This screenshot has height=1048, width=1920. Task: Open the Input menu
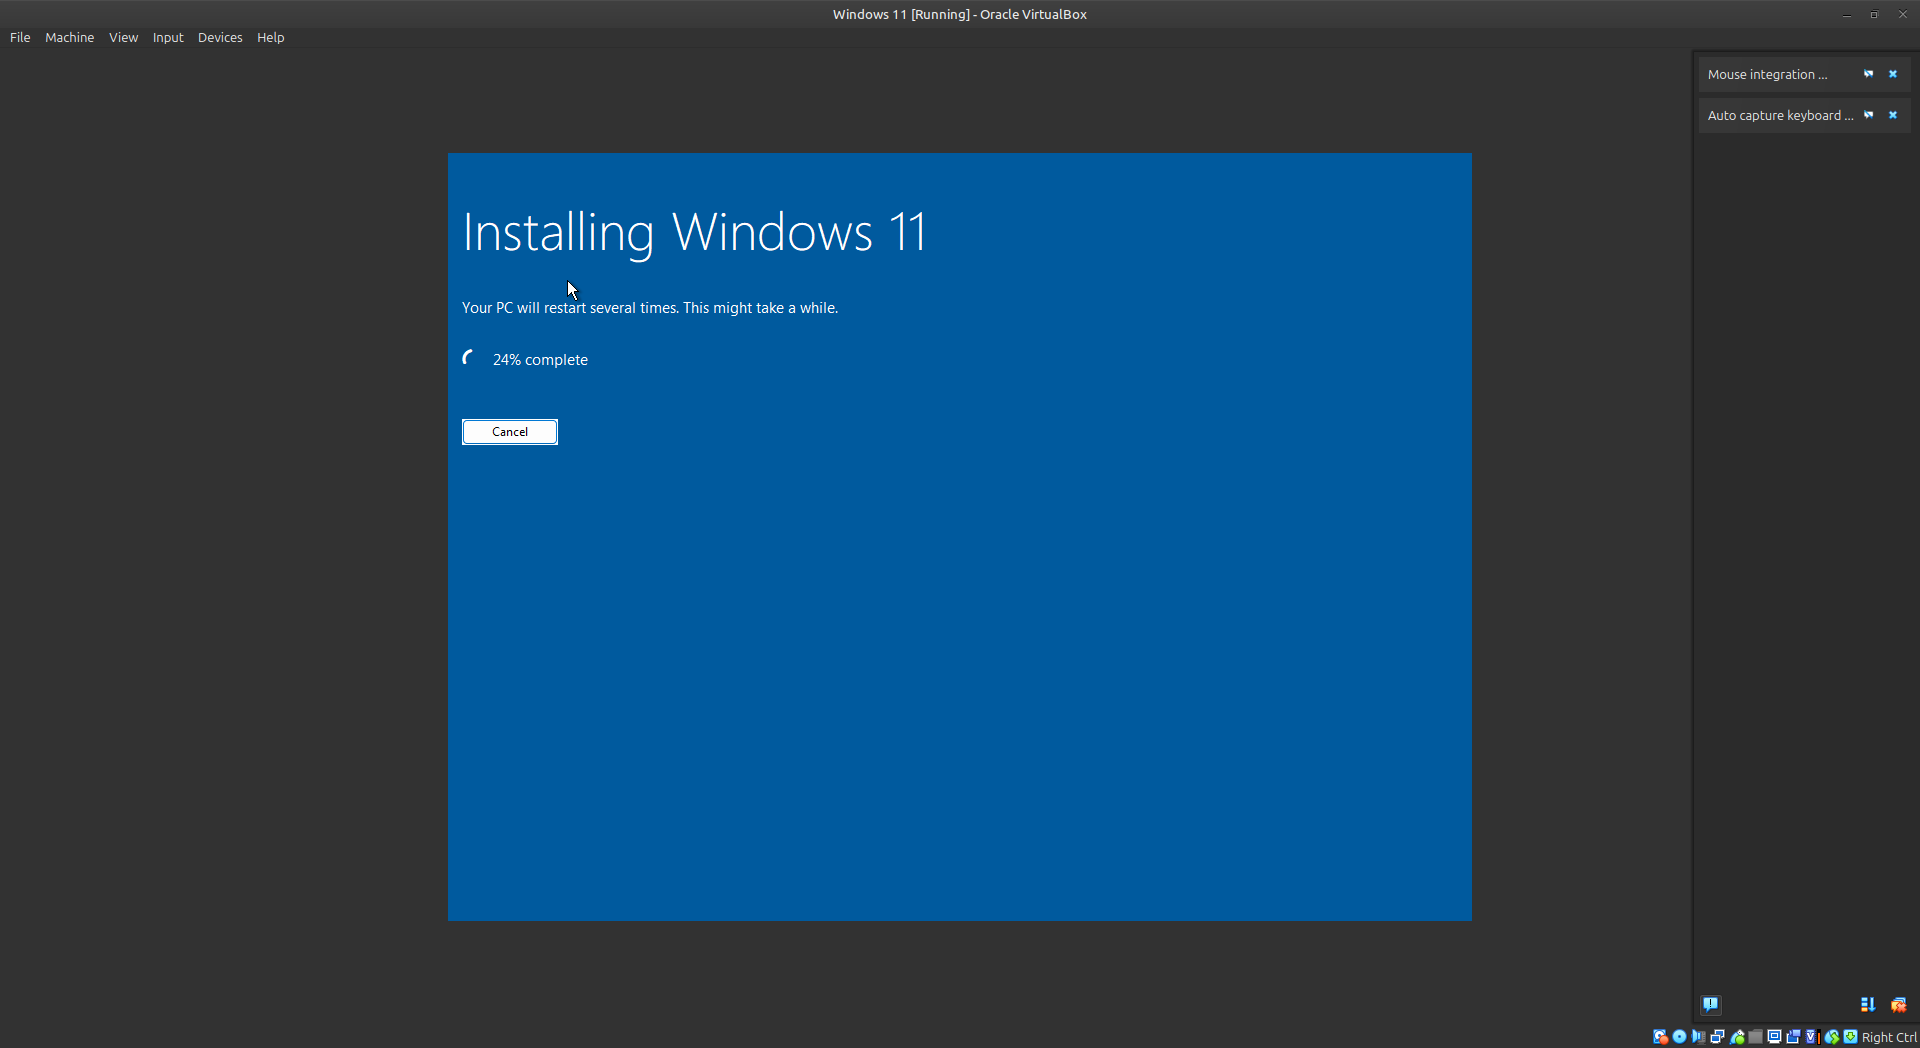(x=168, y=37)
